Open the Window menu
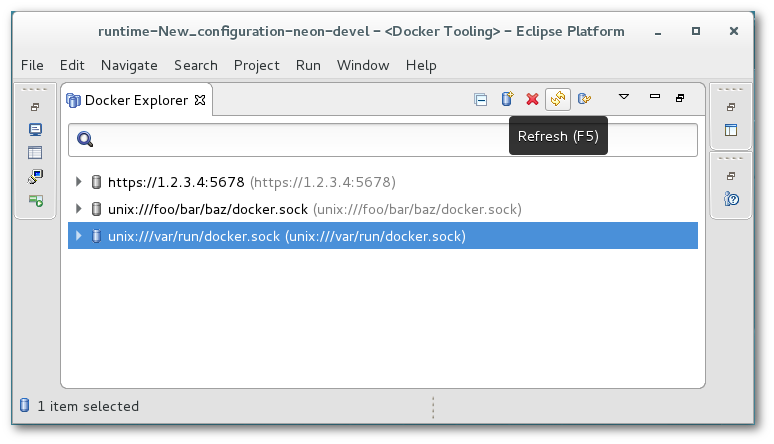This screenshot has width=774, height=444. pos(363,65)
